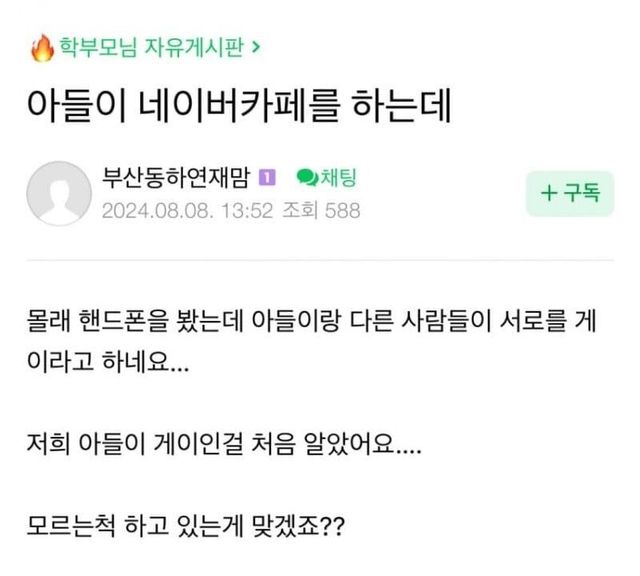Viewport: 640px width, 576px height.
Task: Open the author's gray profile avatar
Action: click(x=58, y=193)
